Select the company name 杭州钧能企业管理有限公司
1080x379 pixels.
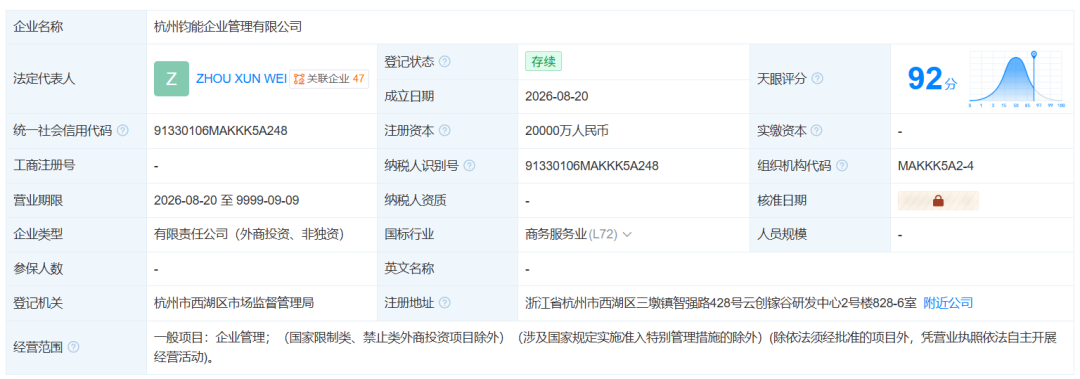click(228, 28)
